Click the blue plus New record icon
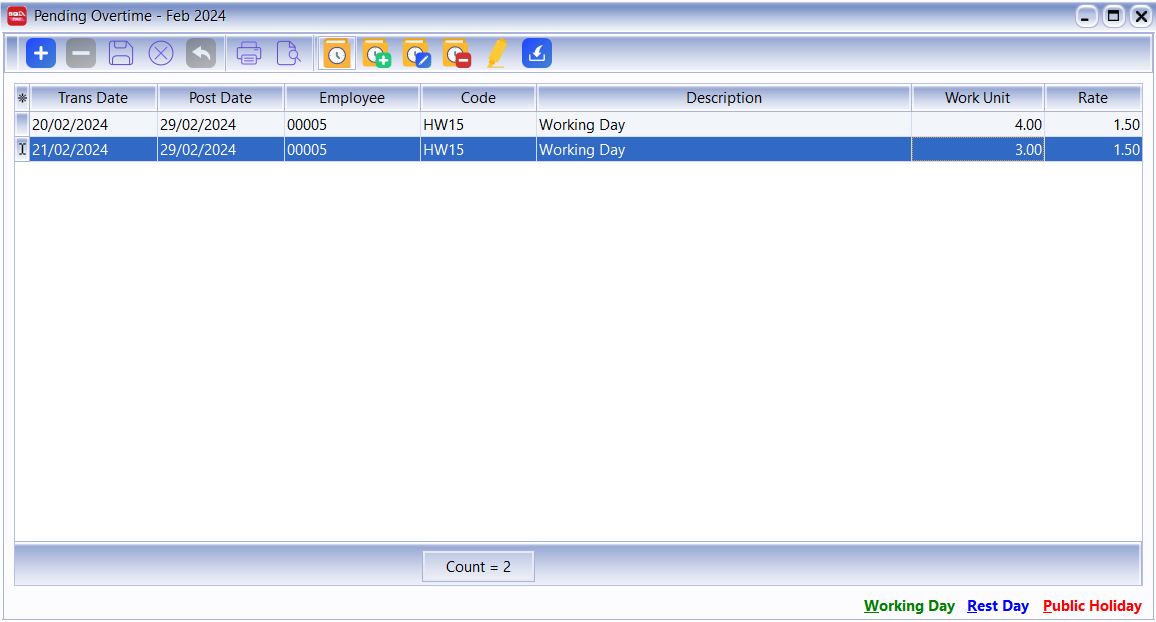Screen dimensions: 1156x622 tap(41, 54)
